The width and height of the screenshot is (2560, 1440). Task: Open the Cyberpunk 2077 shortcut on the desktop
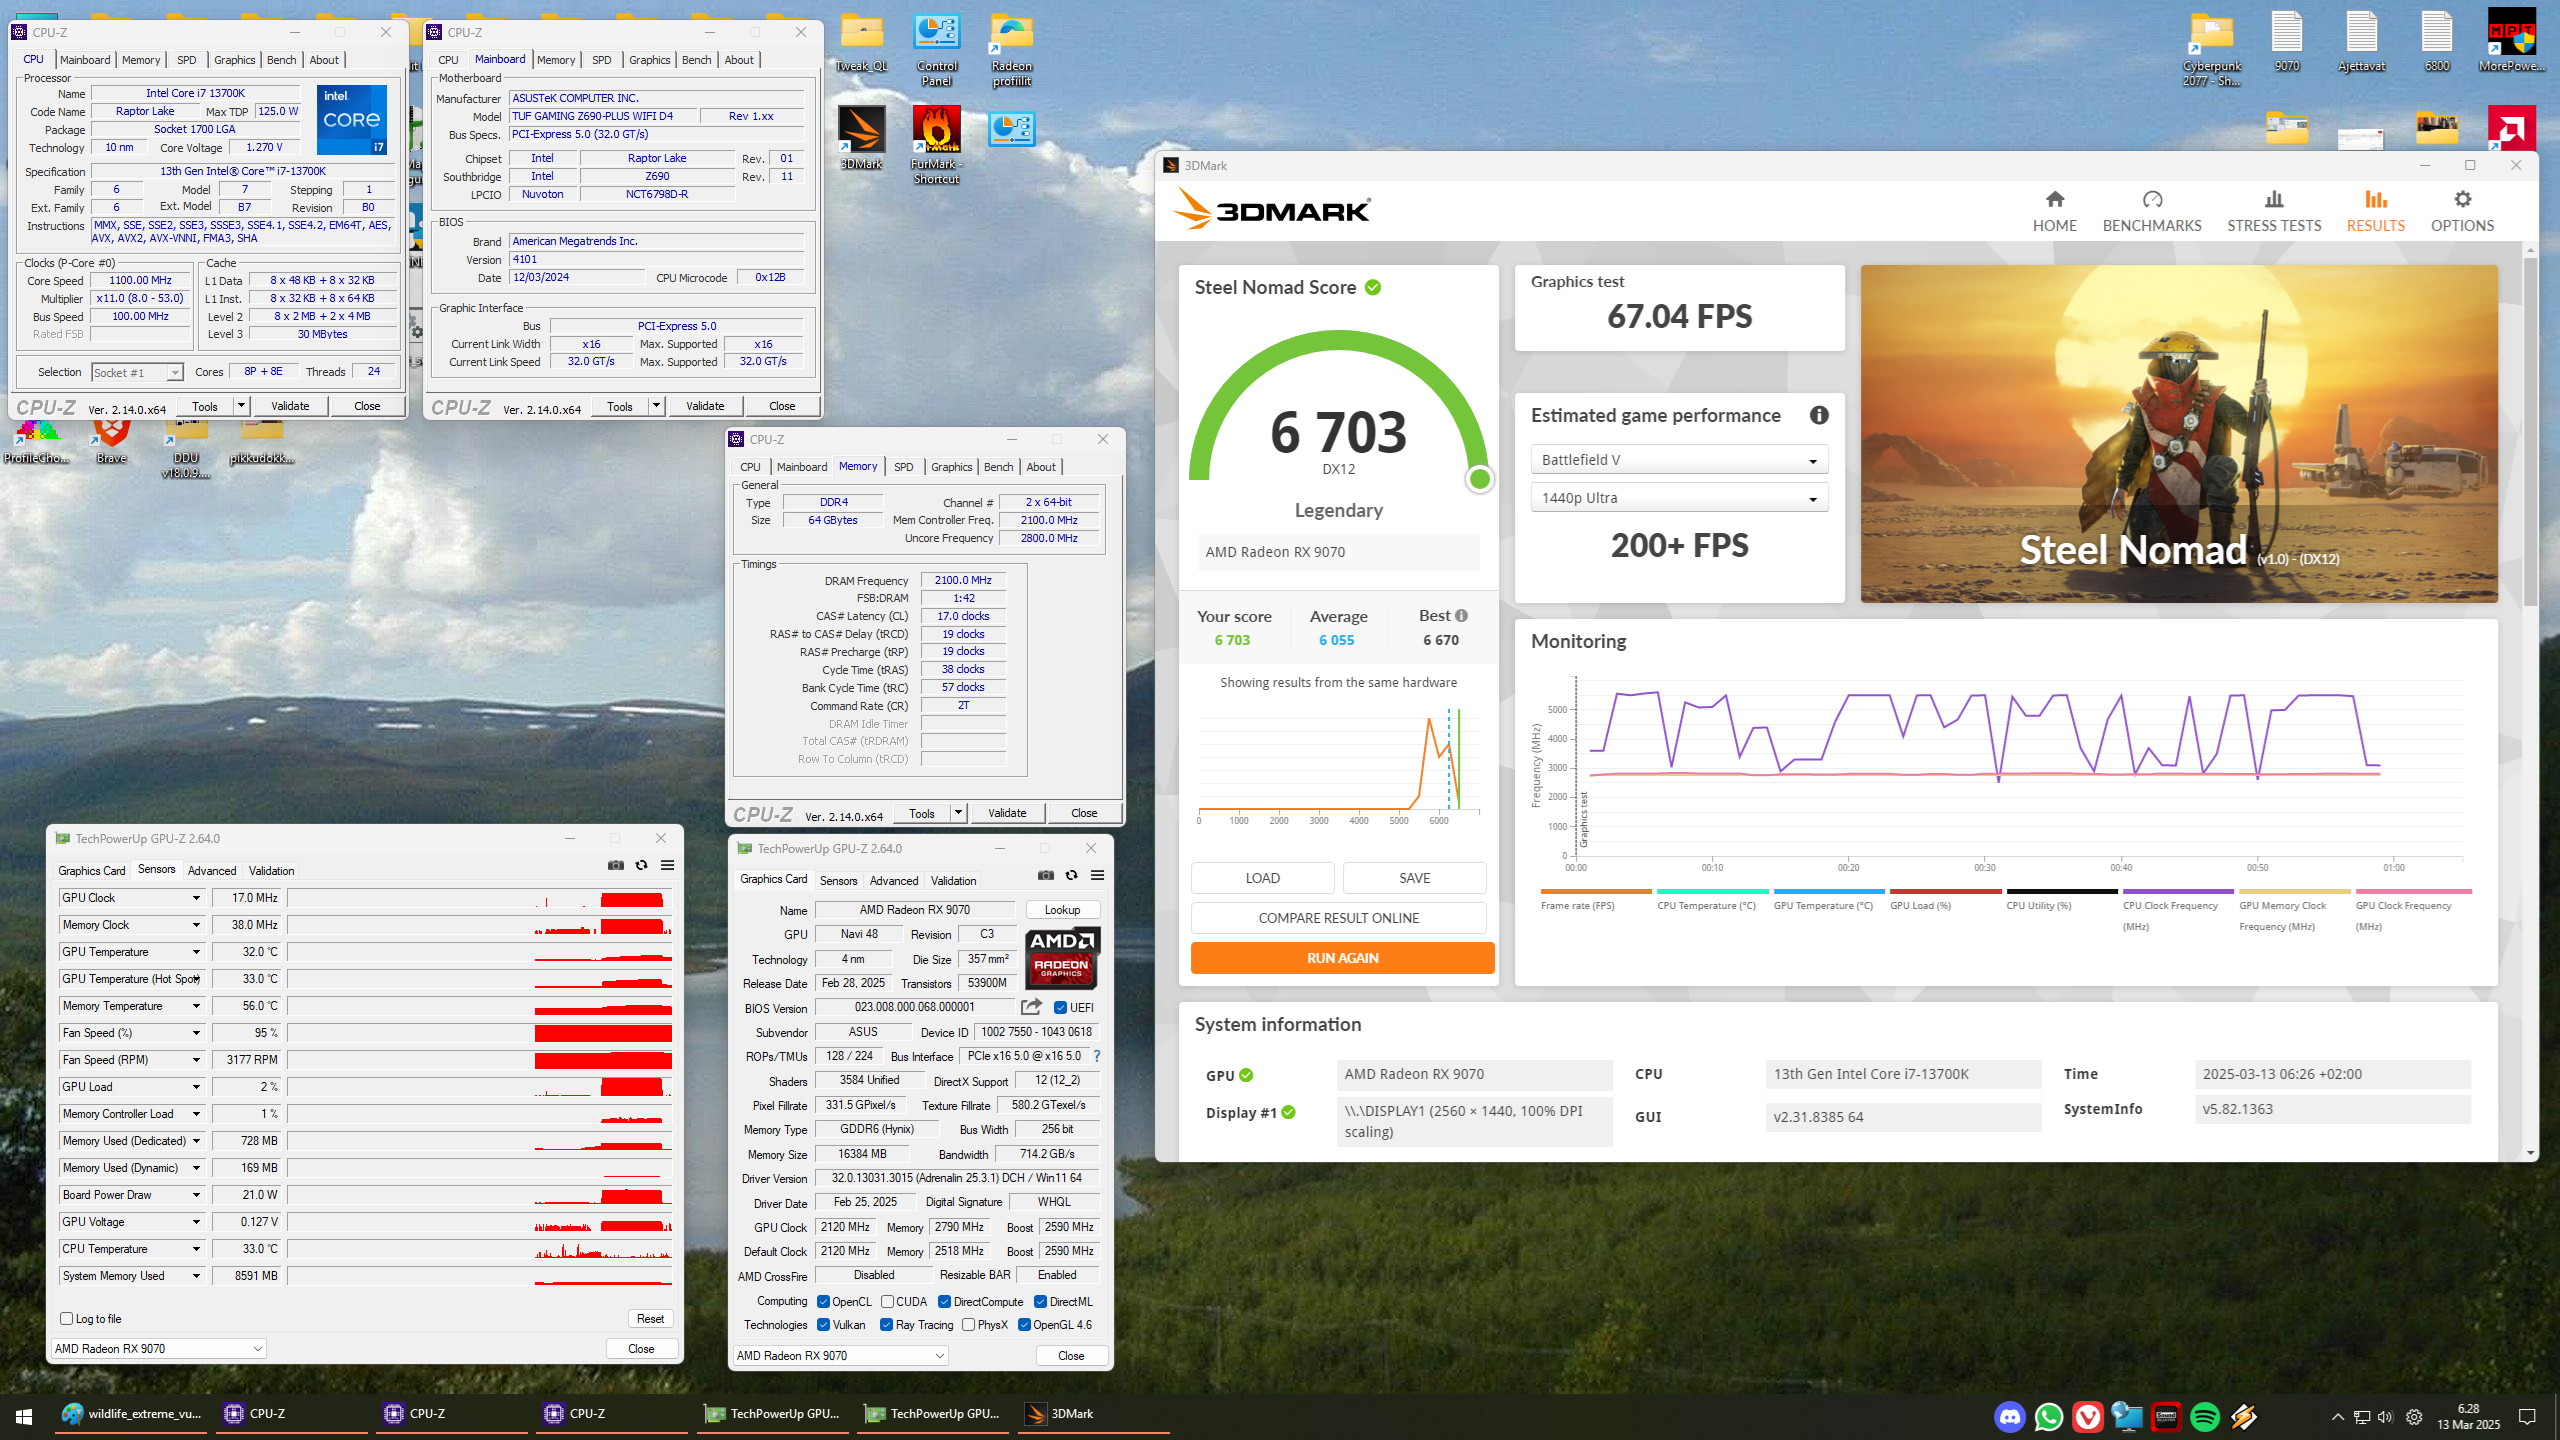pos(2212,50)
